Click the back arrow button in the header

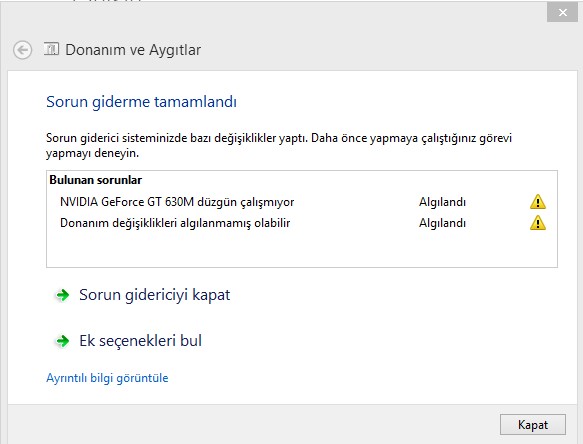pos(22,50)
